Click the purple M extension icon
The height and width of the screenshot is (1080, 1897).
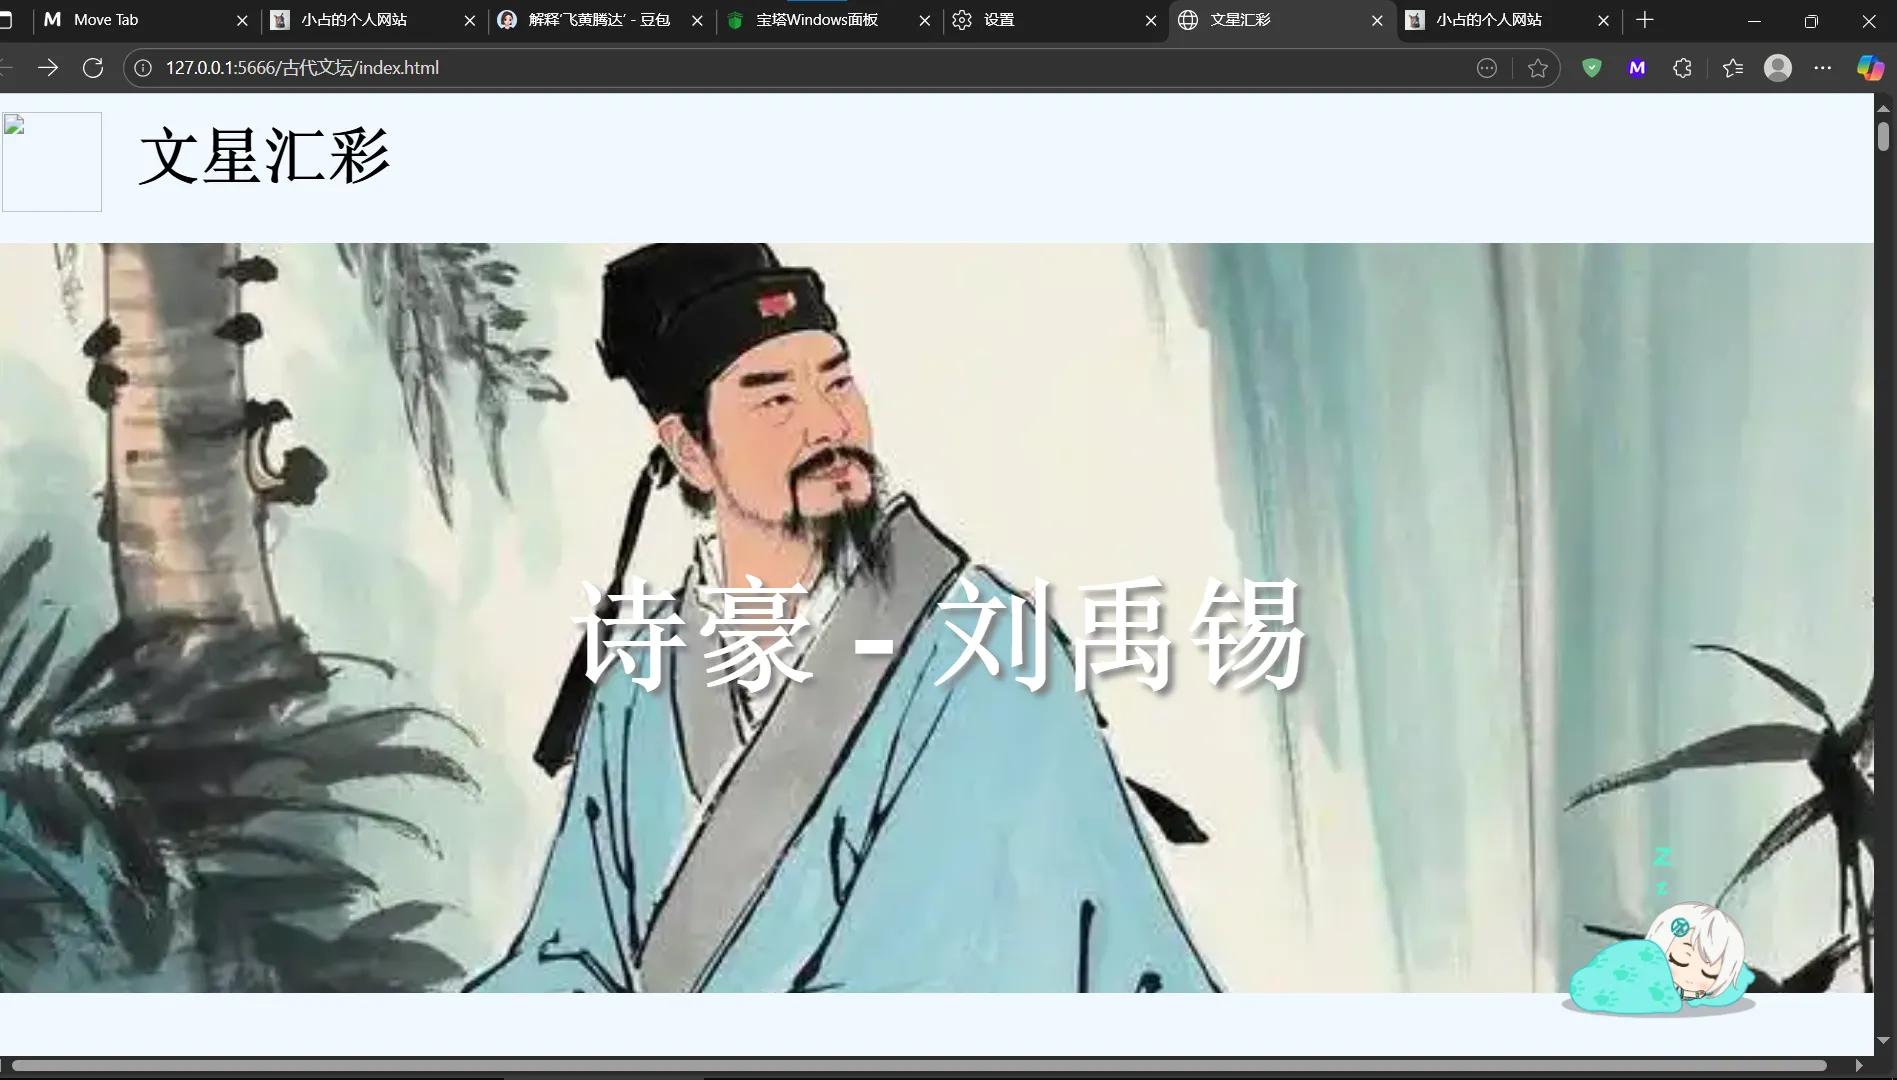(1636, 68)
